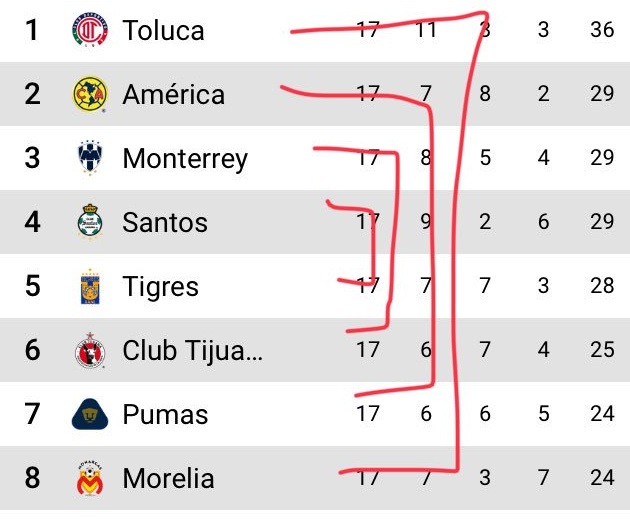630x520 pixels.
Task: Select the Pumas team logo
Action: [x=89, y=414]
